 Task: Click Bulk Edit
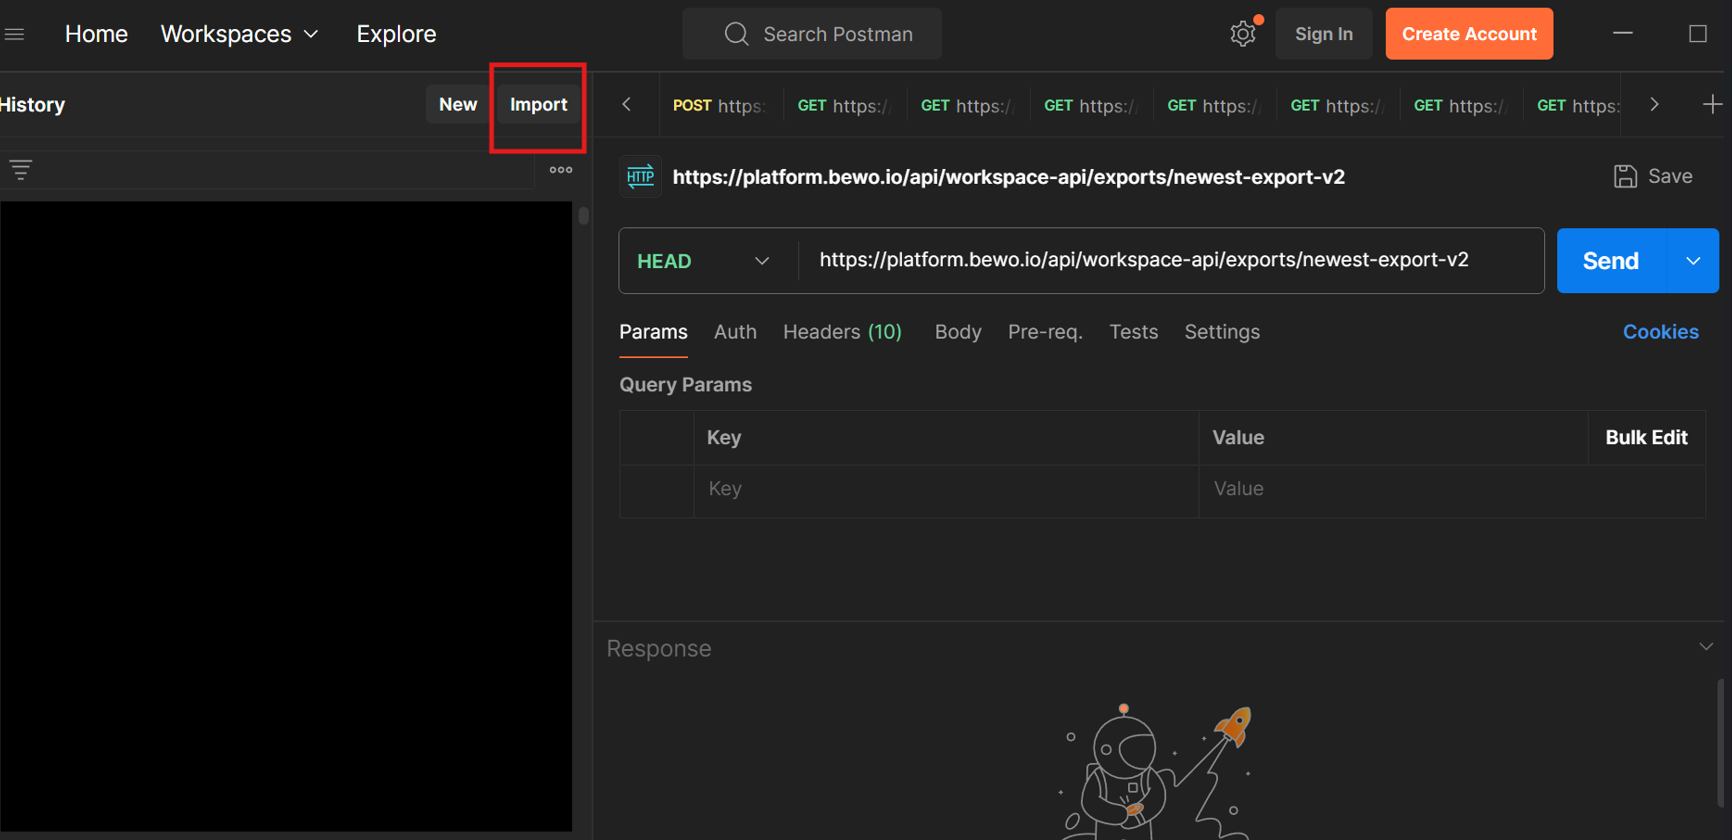pyautogui.click(x=1646, y=437)
